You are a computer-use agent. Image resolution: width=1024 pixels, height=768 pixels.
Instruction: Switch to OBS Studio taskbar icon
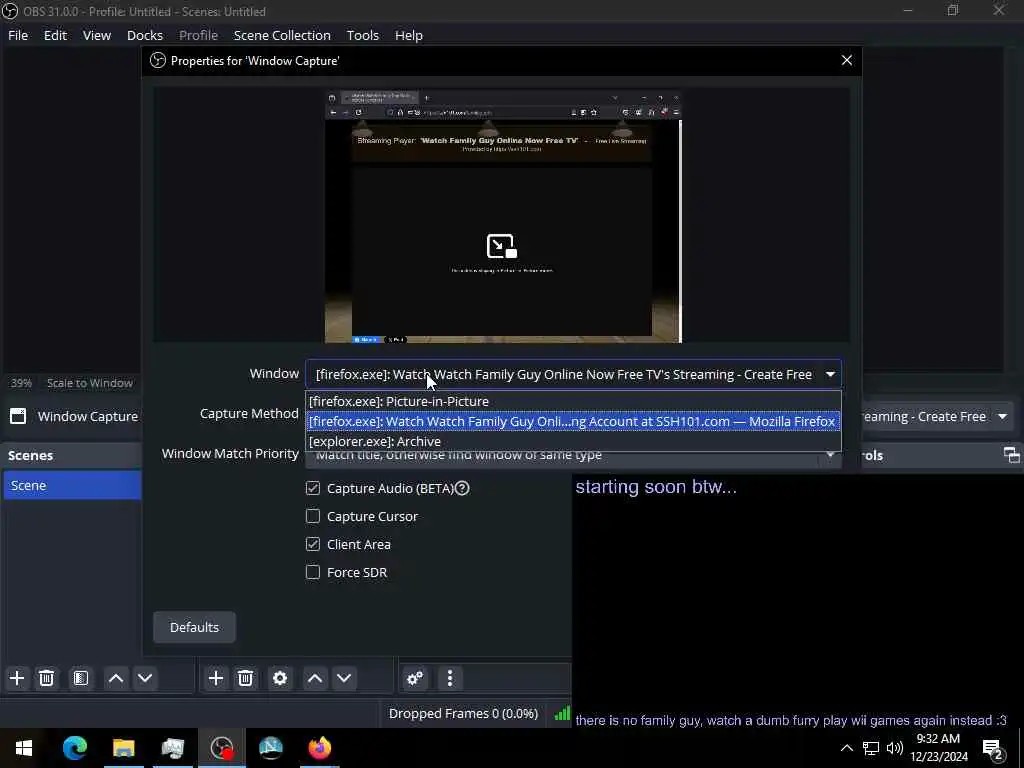pyautogui.click(x=222, y=748)
